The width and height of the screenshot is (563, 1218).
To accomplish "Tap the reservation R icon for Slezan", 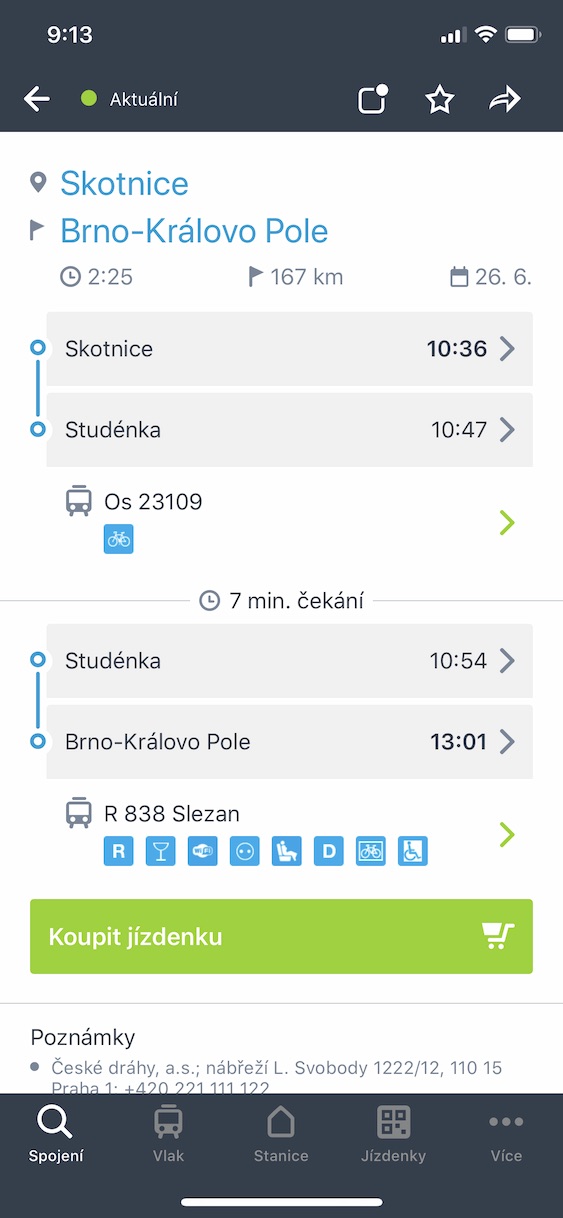I will 118,852.
